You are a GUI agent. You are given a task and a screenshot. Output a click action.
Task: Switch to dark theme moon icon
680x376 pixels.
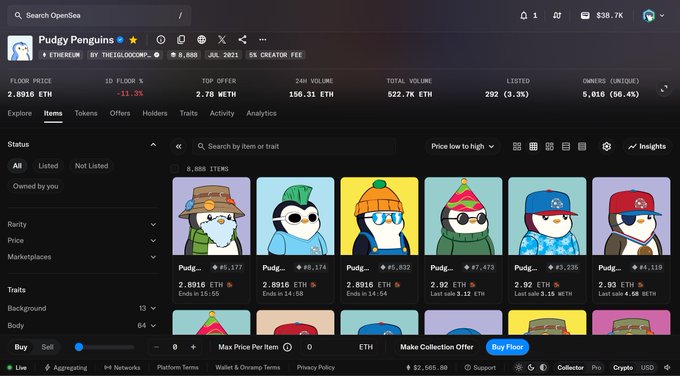531,367
